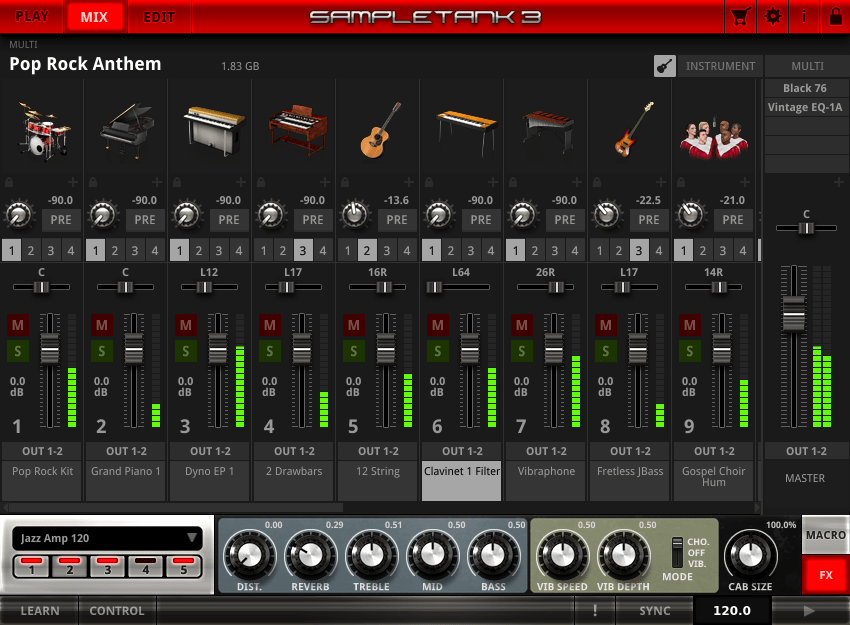Select send bus 3 on channel 2
Image resolution: width=850 pixels, height=625 pixels.
click(135, 250)
